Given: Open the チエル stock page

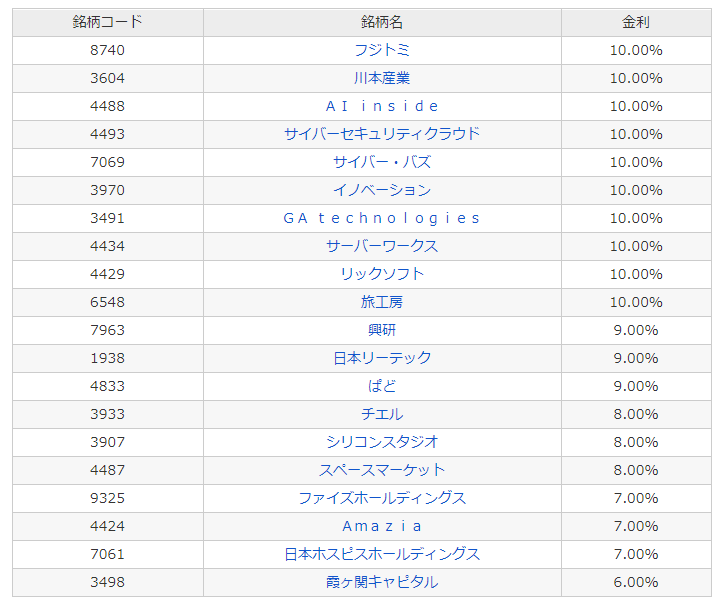Looking at the screenshot, I should tap(382, 414).
